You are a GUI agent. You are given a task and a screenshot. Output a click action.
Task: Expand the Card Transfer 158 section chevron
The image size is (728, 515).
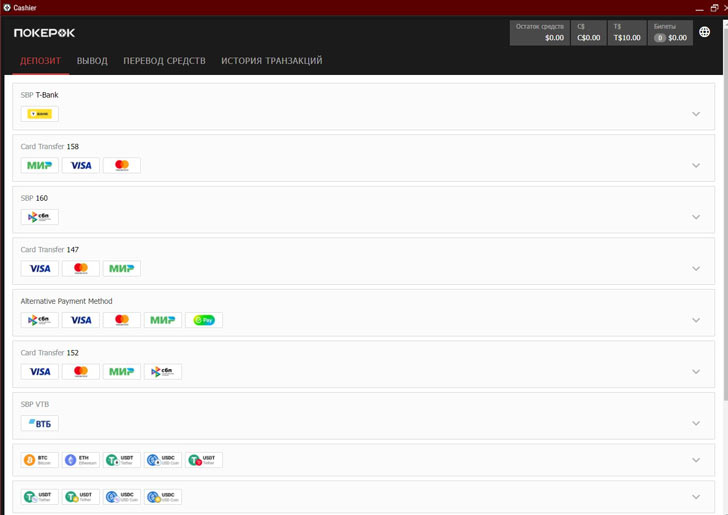click(x=696, y=165)
